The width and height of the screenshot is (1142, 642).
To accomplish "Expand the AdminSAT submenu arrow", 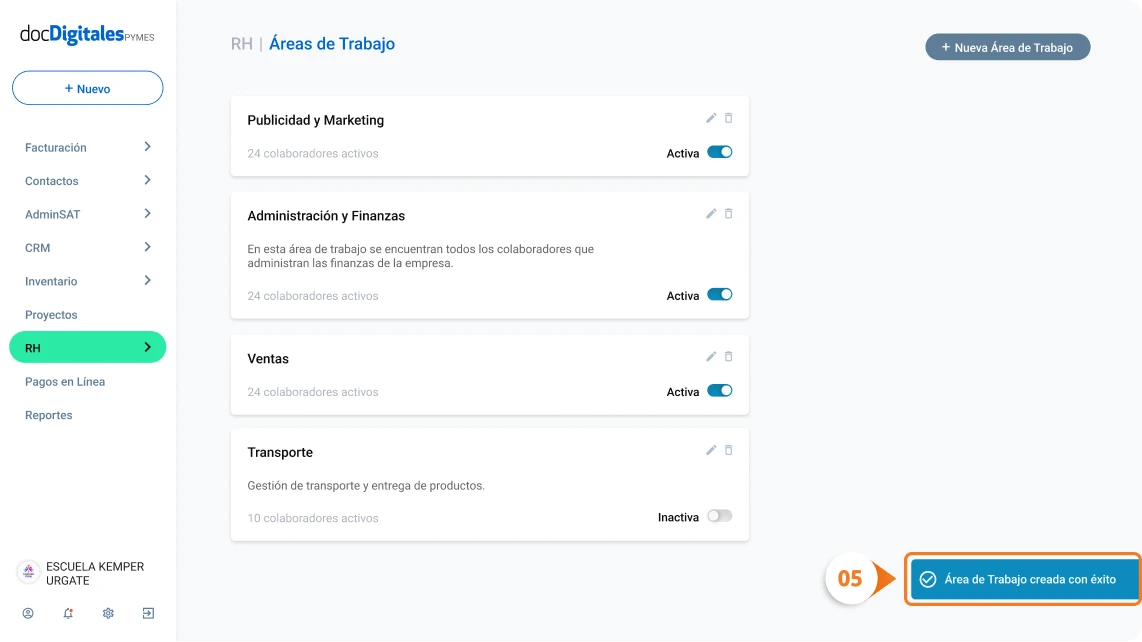I will coord(147,214).
